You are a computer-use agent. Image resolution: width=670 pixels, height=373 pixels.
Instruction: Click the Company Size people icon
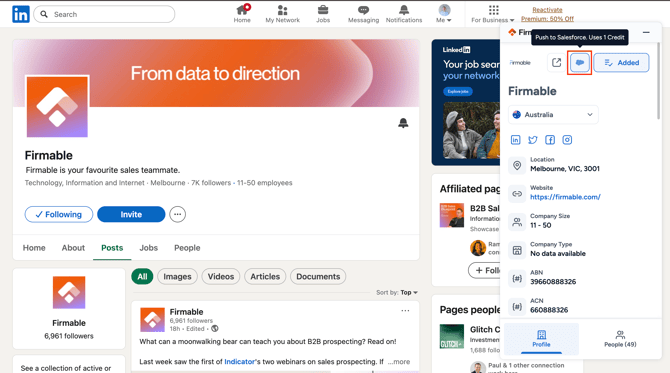coord(517,222)
